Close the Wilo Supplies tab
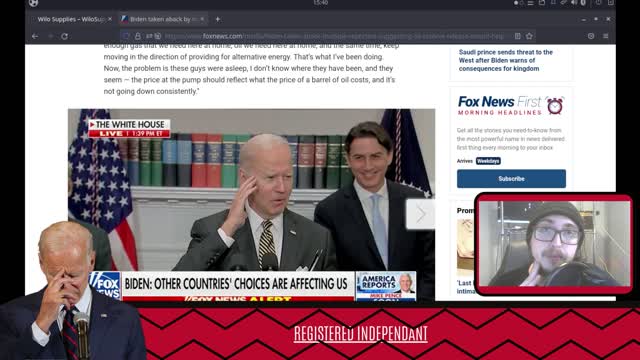The height and width of the screenshot is (360, 640). [x=110, y=19]
